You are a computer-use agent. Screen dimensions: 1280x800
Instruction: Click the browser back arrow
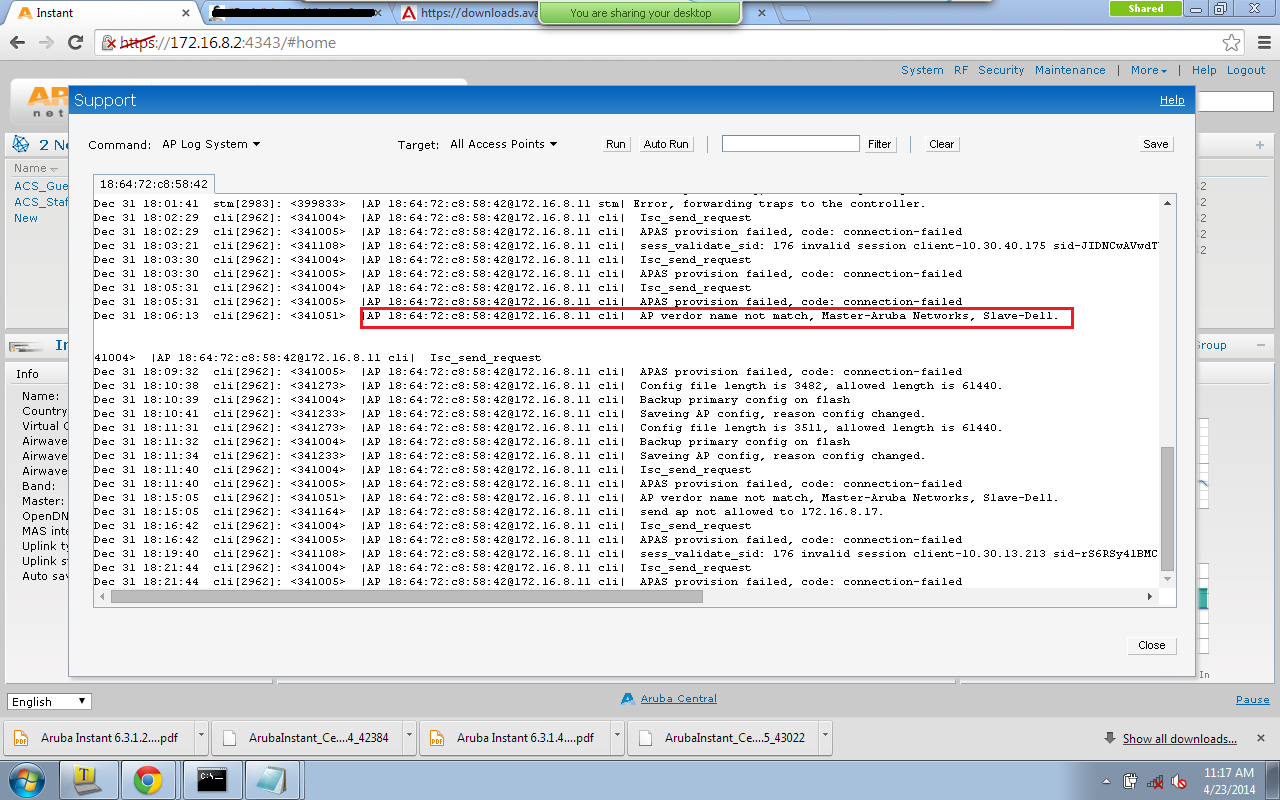tap(17, 43)
